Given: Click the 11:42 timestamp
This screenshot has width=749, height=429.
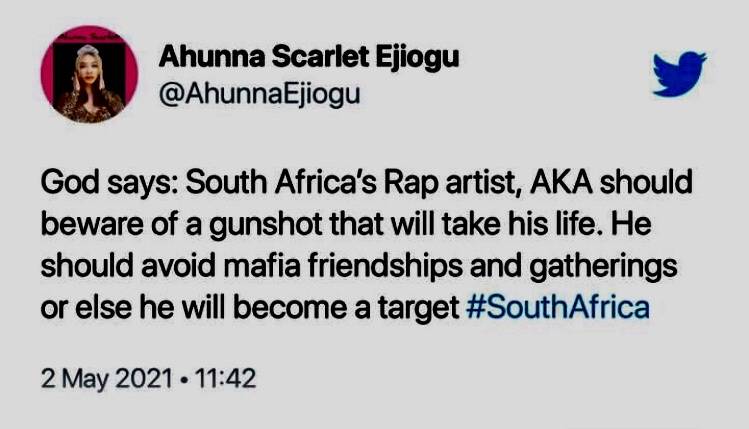Looking at the screenshot, I should tap(225, 378).
